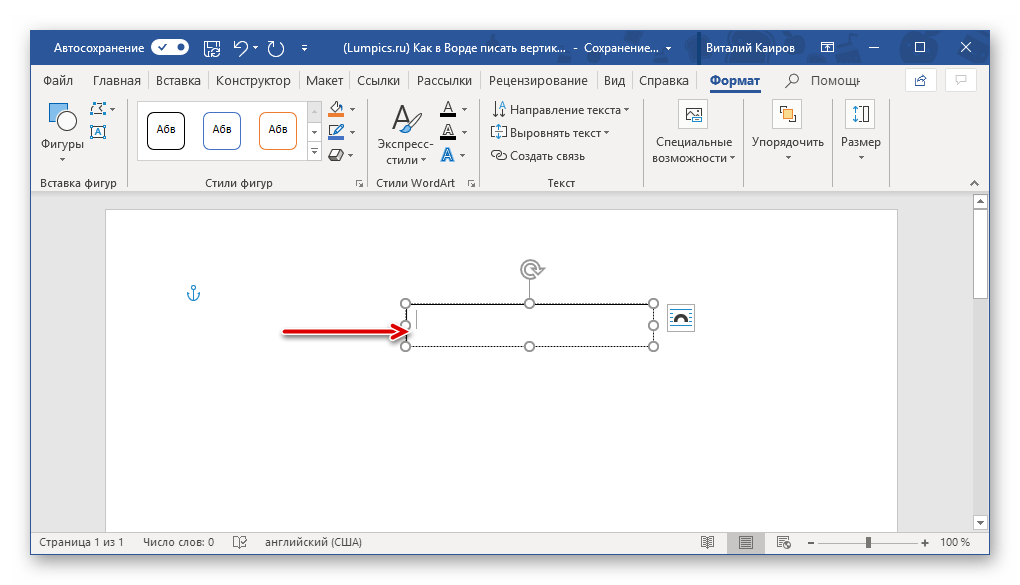1020x585 pixels.
Task: Open document title save location dropdown
Action: (668, 48)
